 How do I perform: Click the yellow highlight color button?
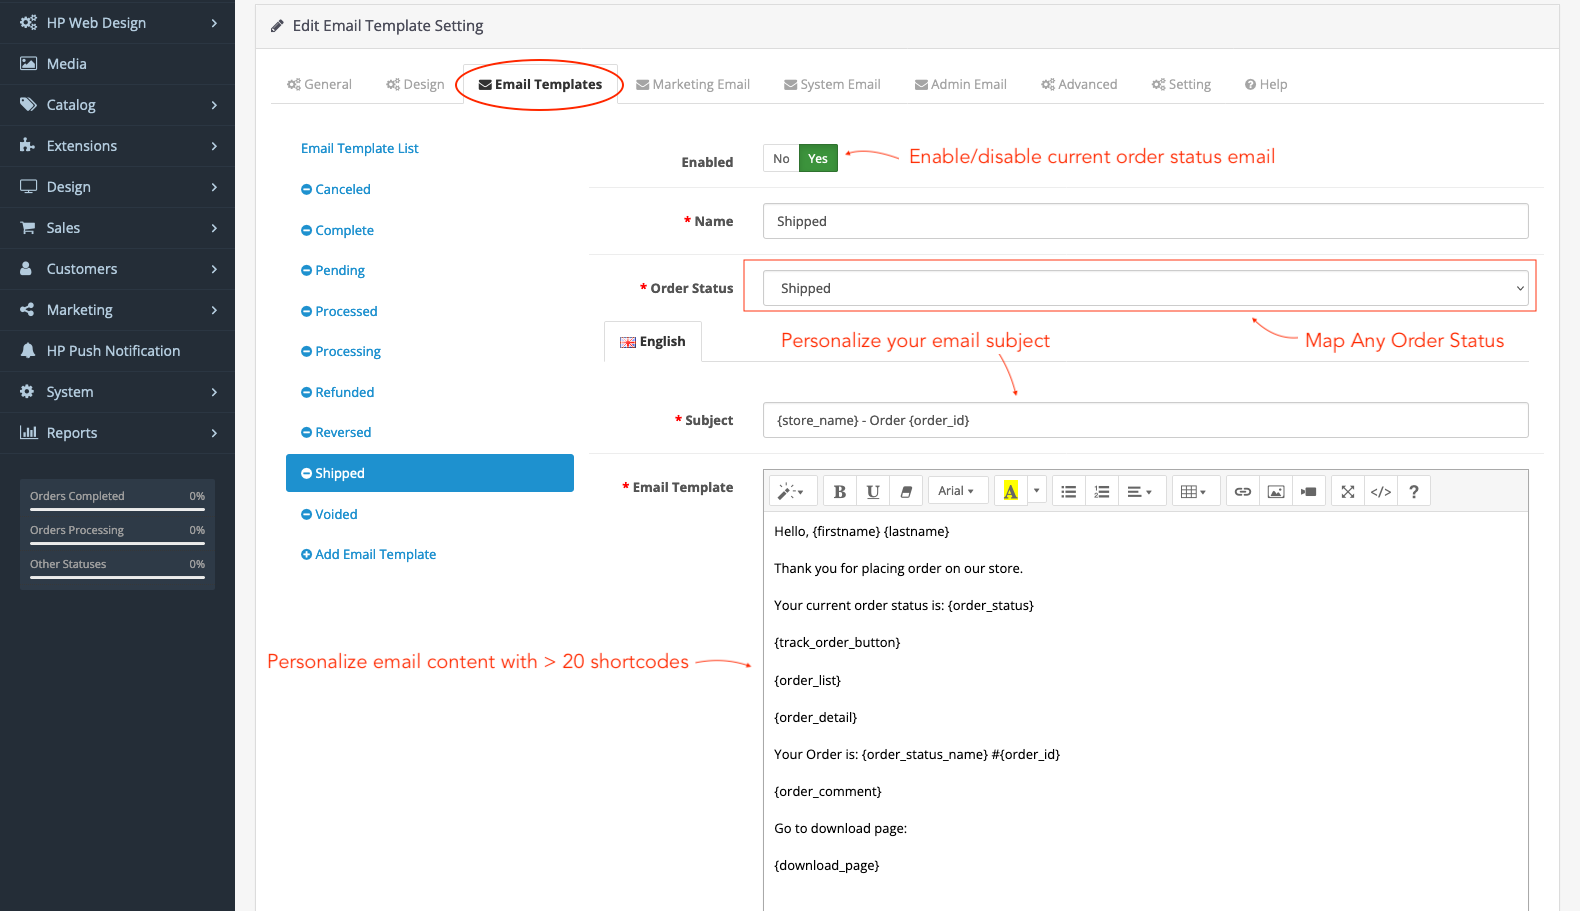1010,491
